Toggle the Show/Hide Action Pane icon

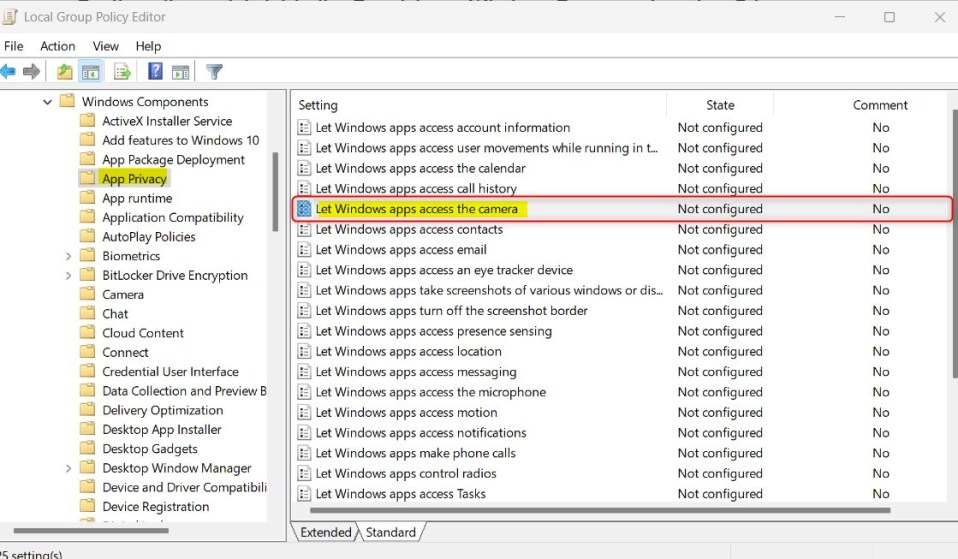(x=180, y=72)
